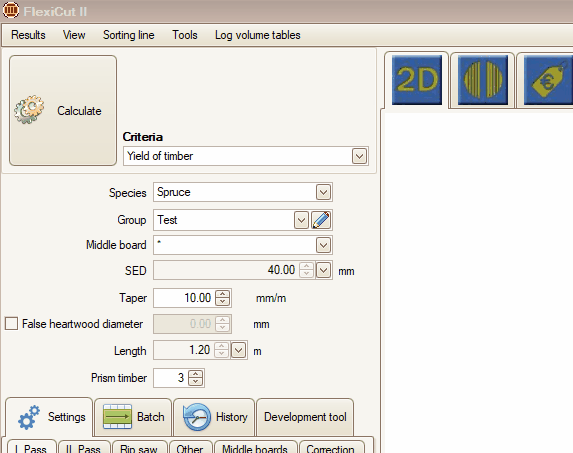Open the Results menu
This screenshot has width=573, height=453.
pyautogui.click(x=29, y=35)
